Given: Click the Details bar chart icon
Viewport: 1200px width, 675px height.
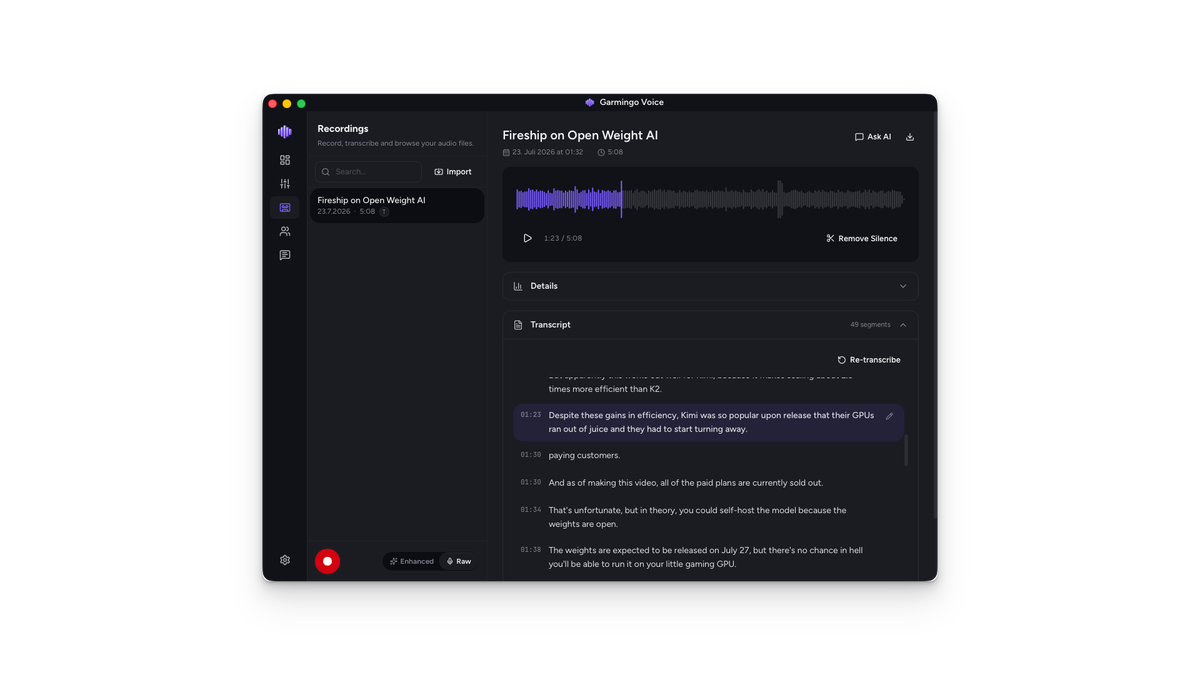Looking at the screenshot, I should 518,286.
